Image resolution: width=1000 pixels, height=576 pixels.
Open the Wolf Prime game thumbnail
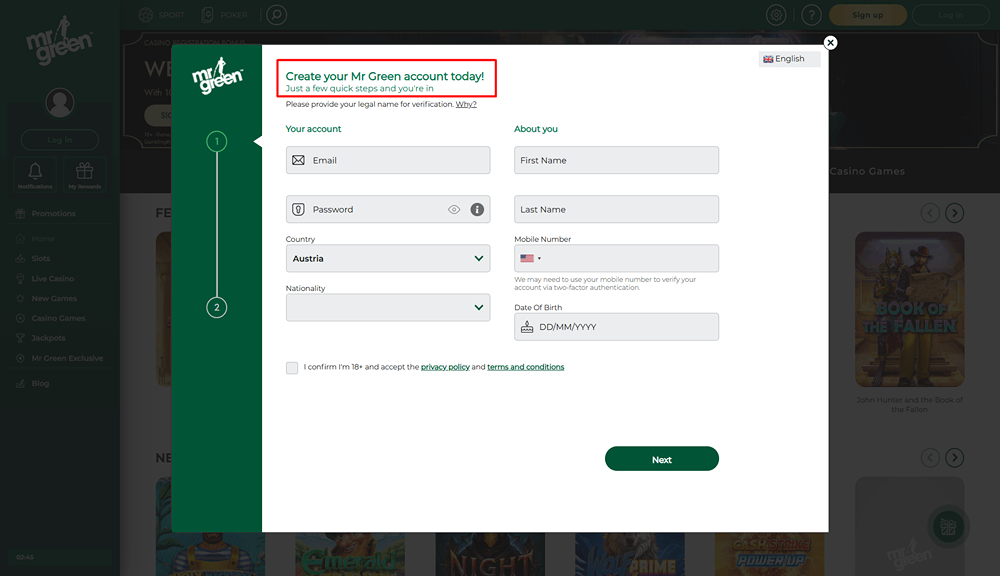pos(629,554)
